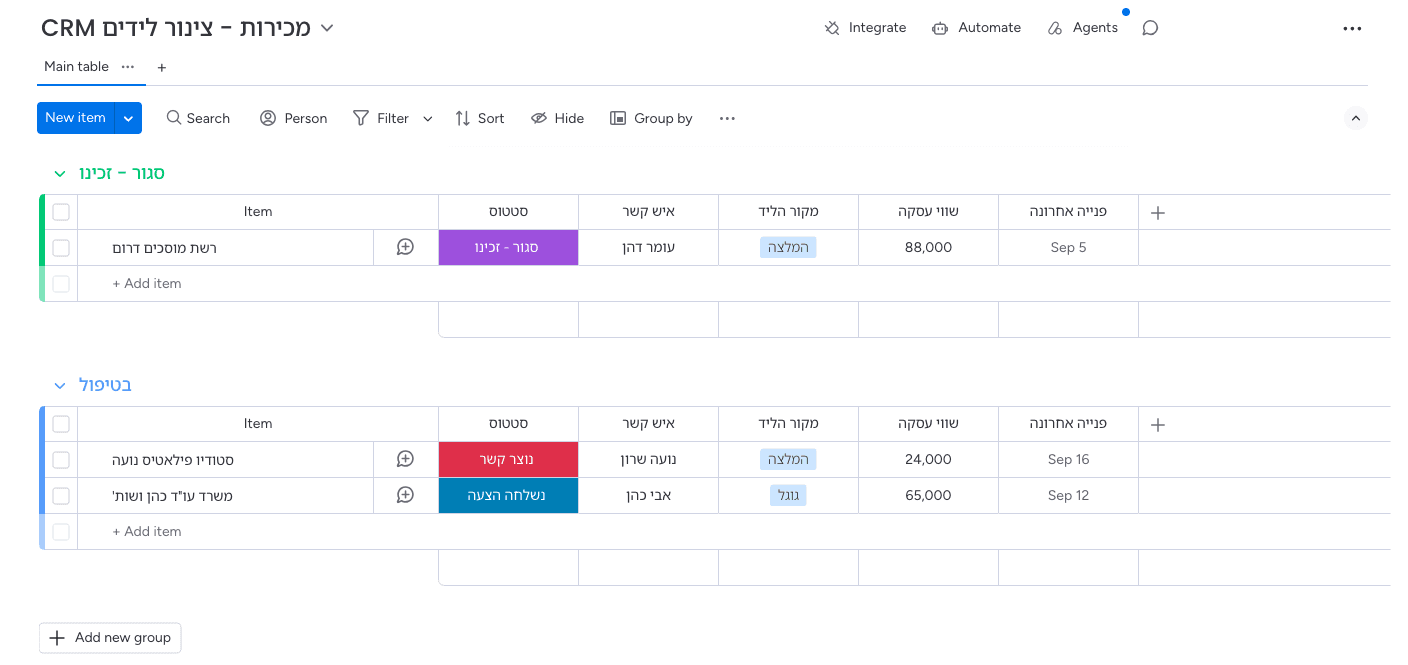Open conversation for משרד עו"ד כהן ושות'
The image size is (1408, 665).
tap(405, 495)
